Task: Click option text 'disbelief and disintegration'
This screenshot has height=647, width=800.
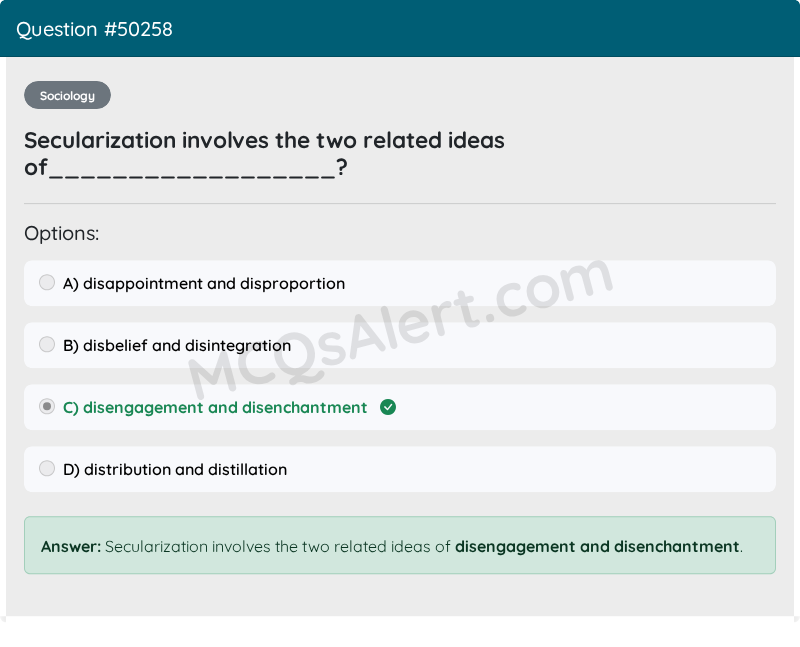Action: tap(187, 345)
